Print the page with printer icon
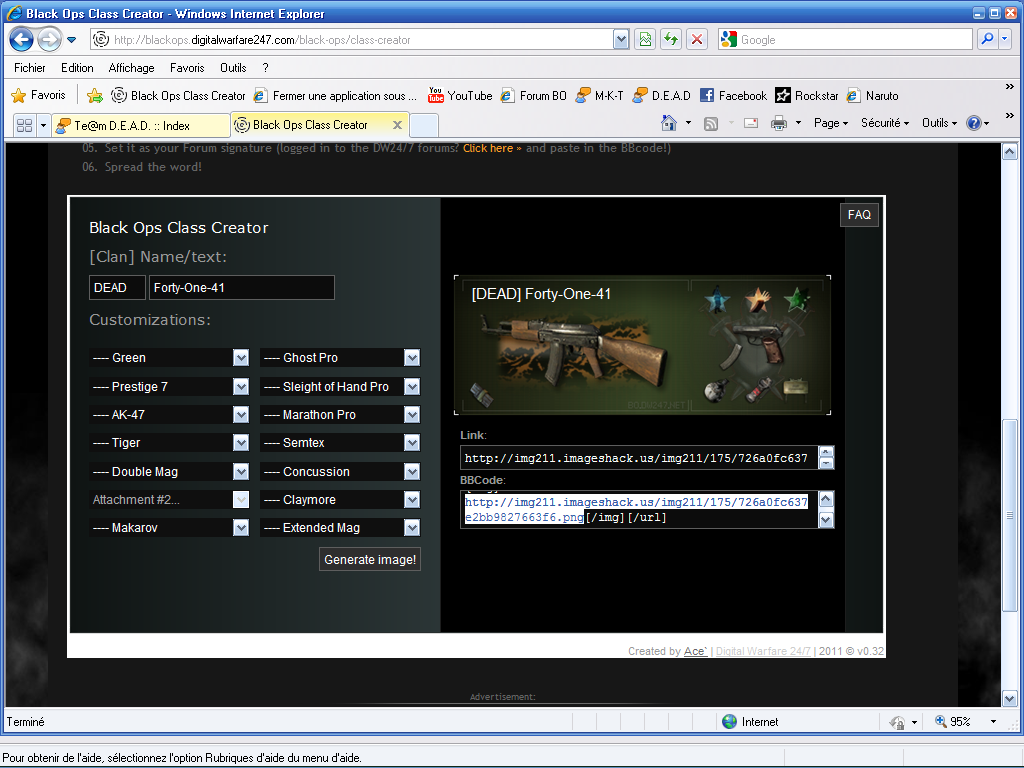This screenshot has height=768, width=1024. (778, 123)
